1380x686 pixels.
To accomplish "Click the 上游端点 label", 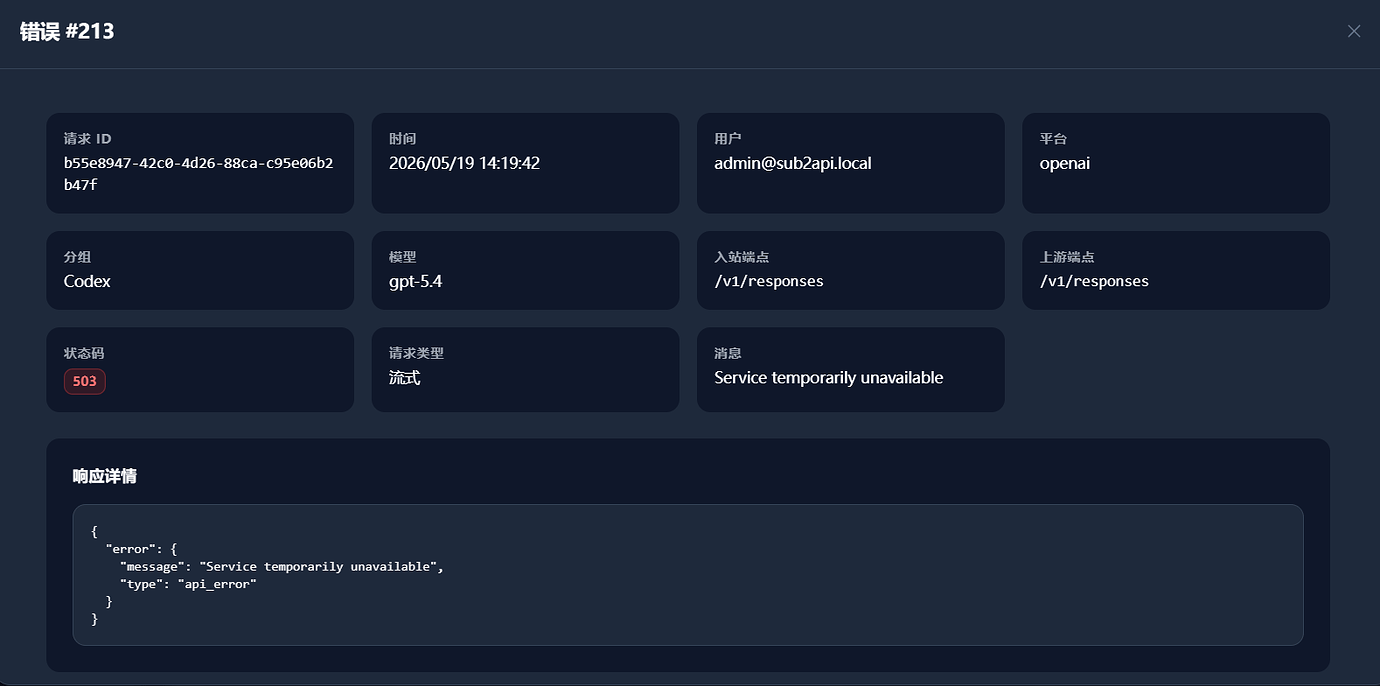I will click(1067, 257).
